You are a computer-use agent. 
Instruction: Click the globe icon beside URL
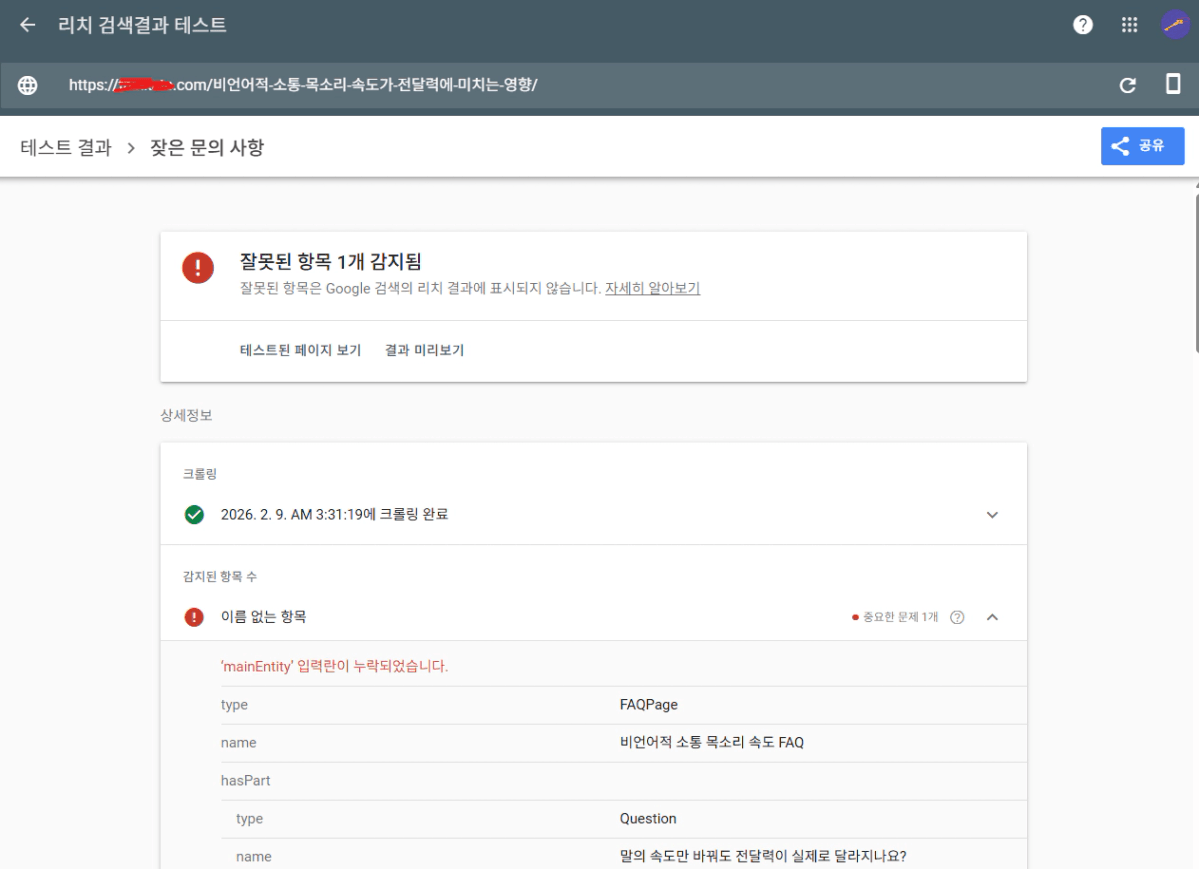tap(28, 85)
